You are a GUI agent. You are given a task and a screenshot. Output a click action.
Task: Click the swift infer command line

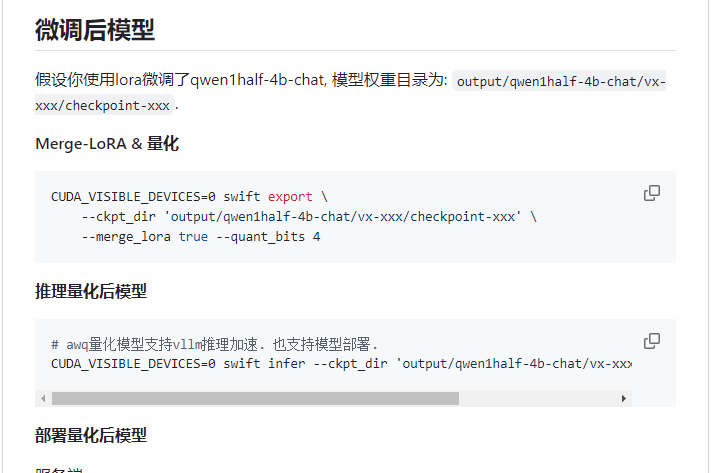(341, 364)
